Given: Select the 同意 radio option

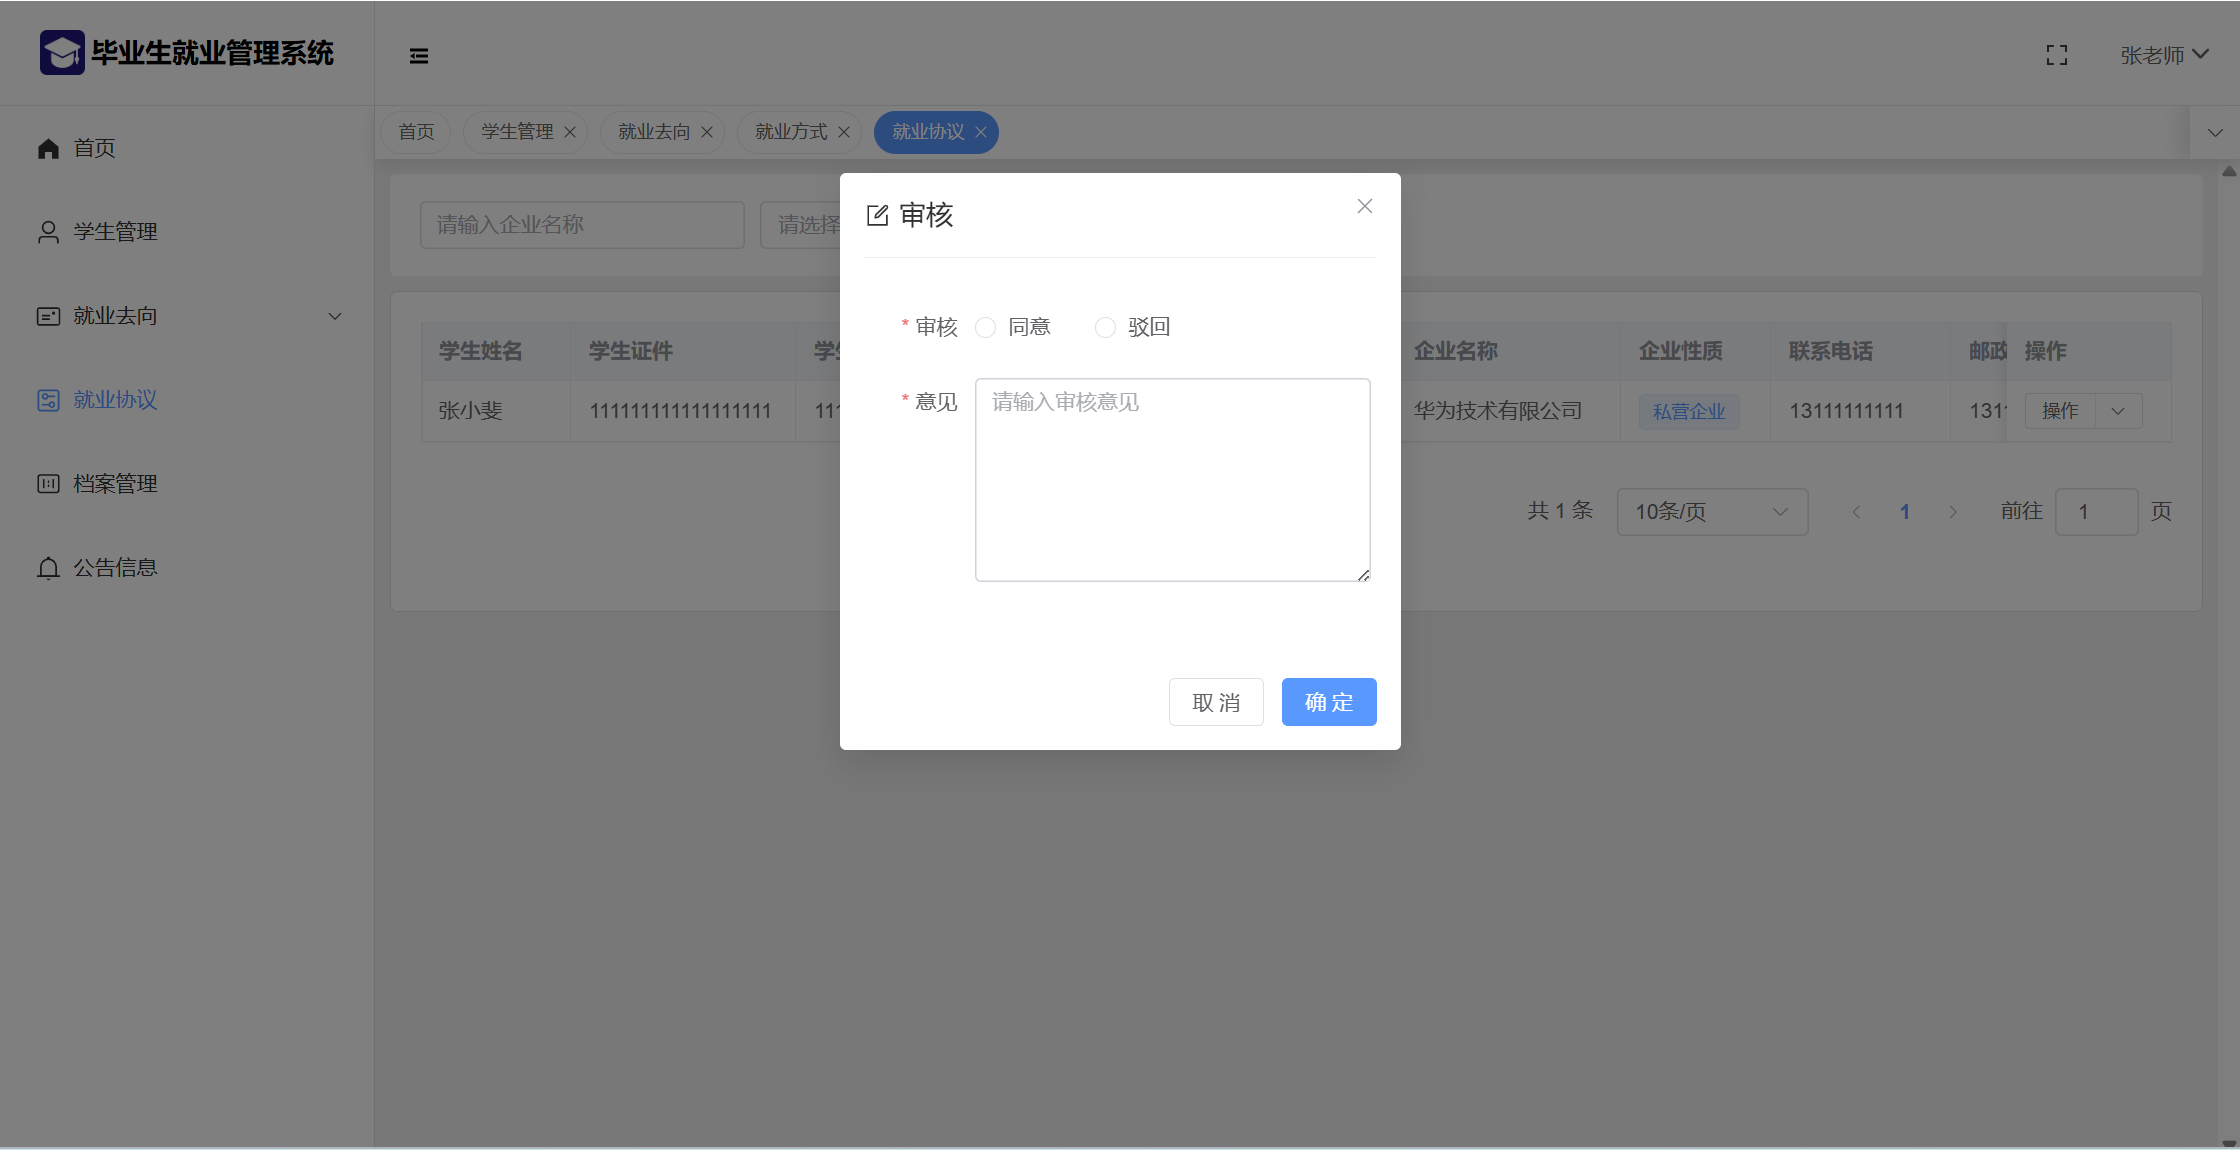Looking at the screenshot, I should tap(986, 328).
